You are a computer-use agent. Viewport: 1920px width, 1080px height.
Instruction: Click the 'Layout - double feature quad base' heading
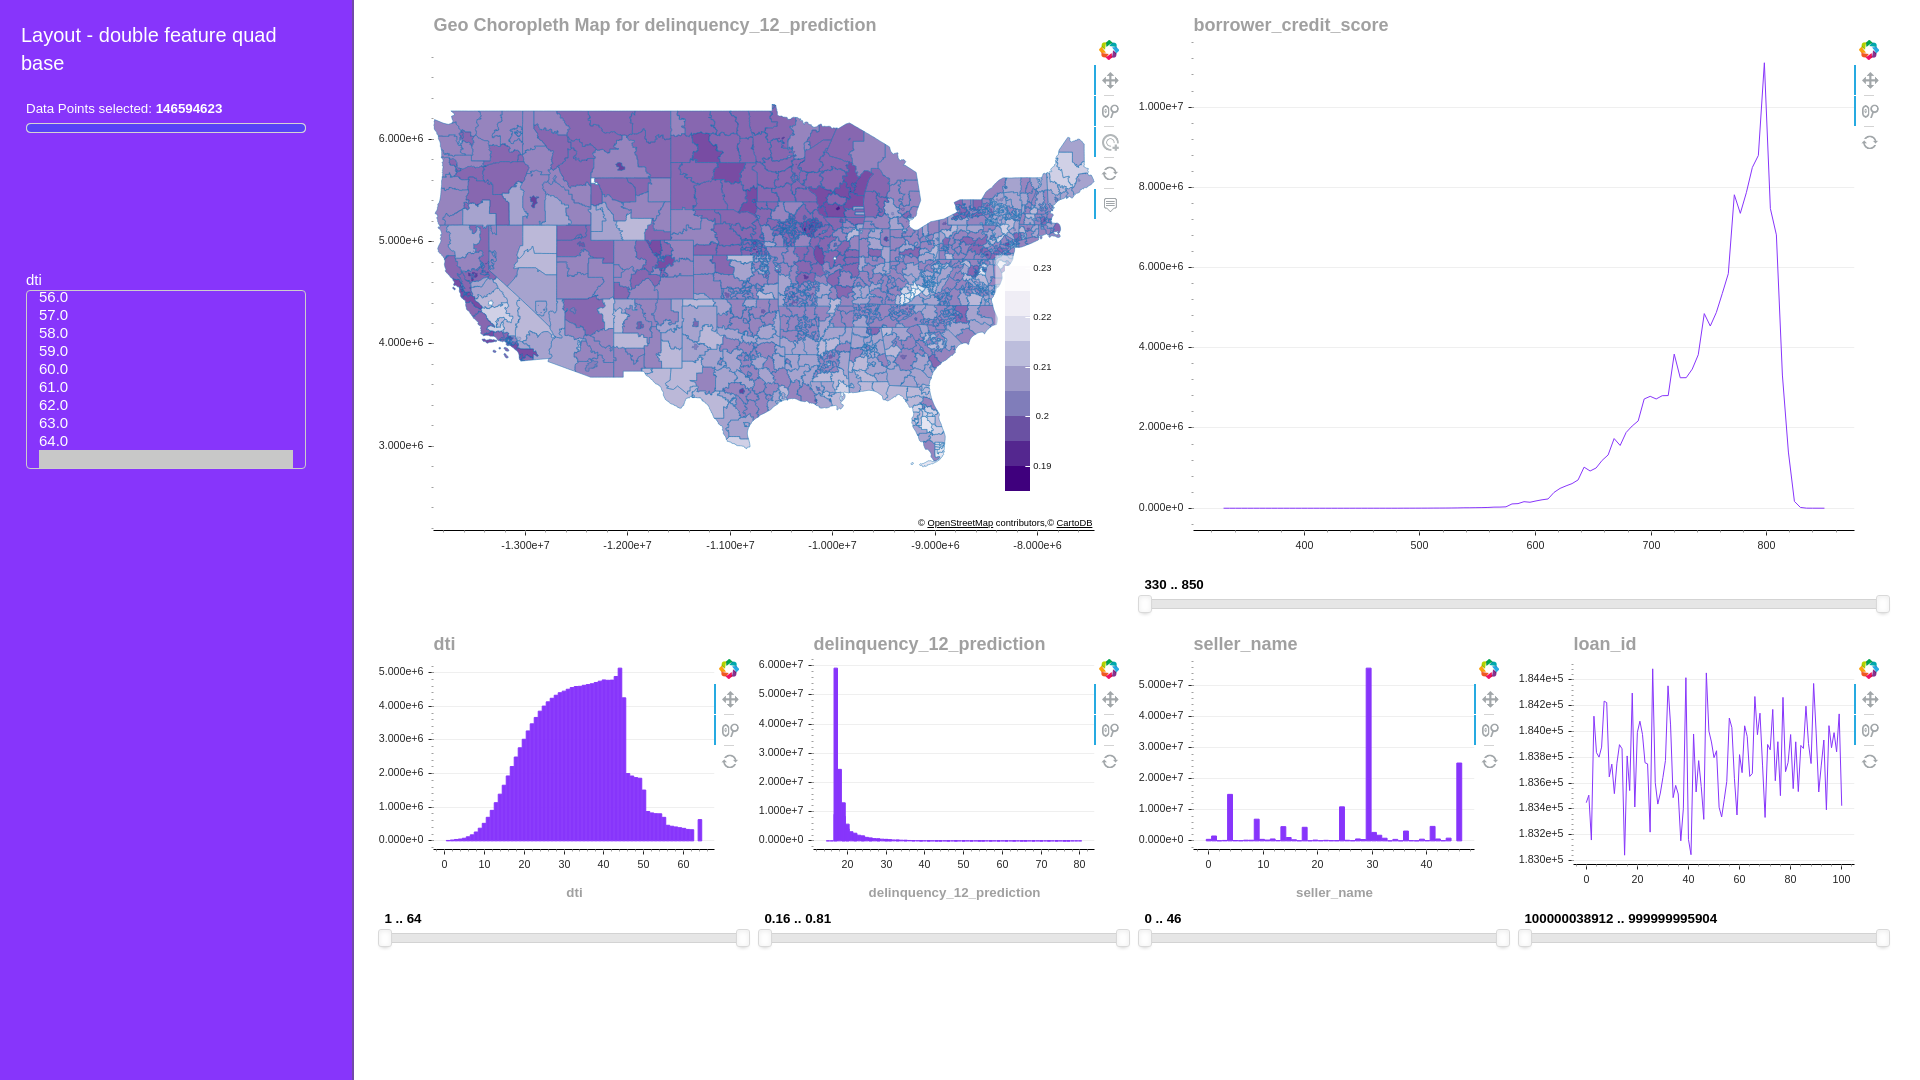[149, 49]
